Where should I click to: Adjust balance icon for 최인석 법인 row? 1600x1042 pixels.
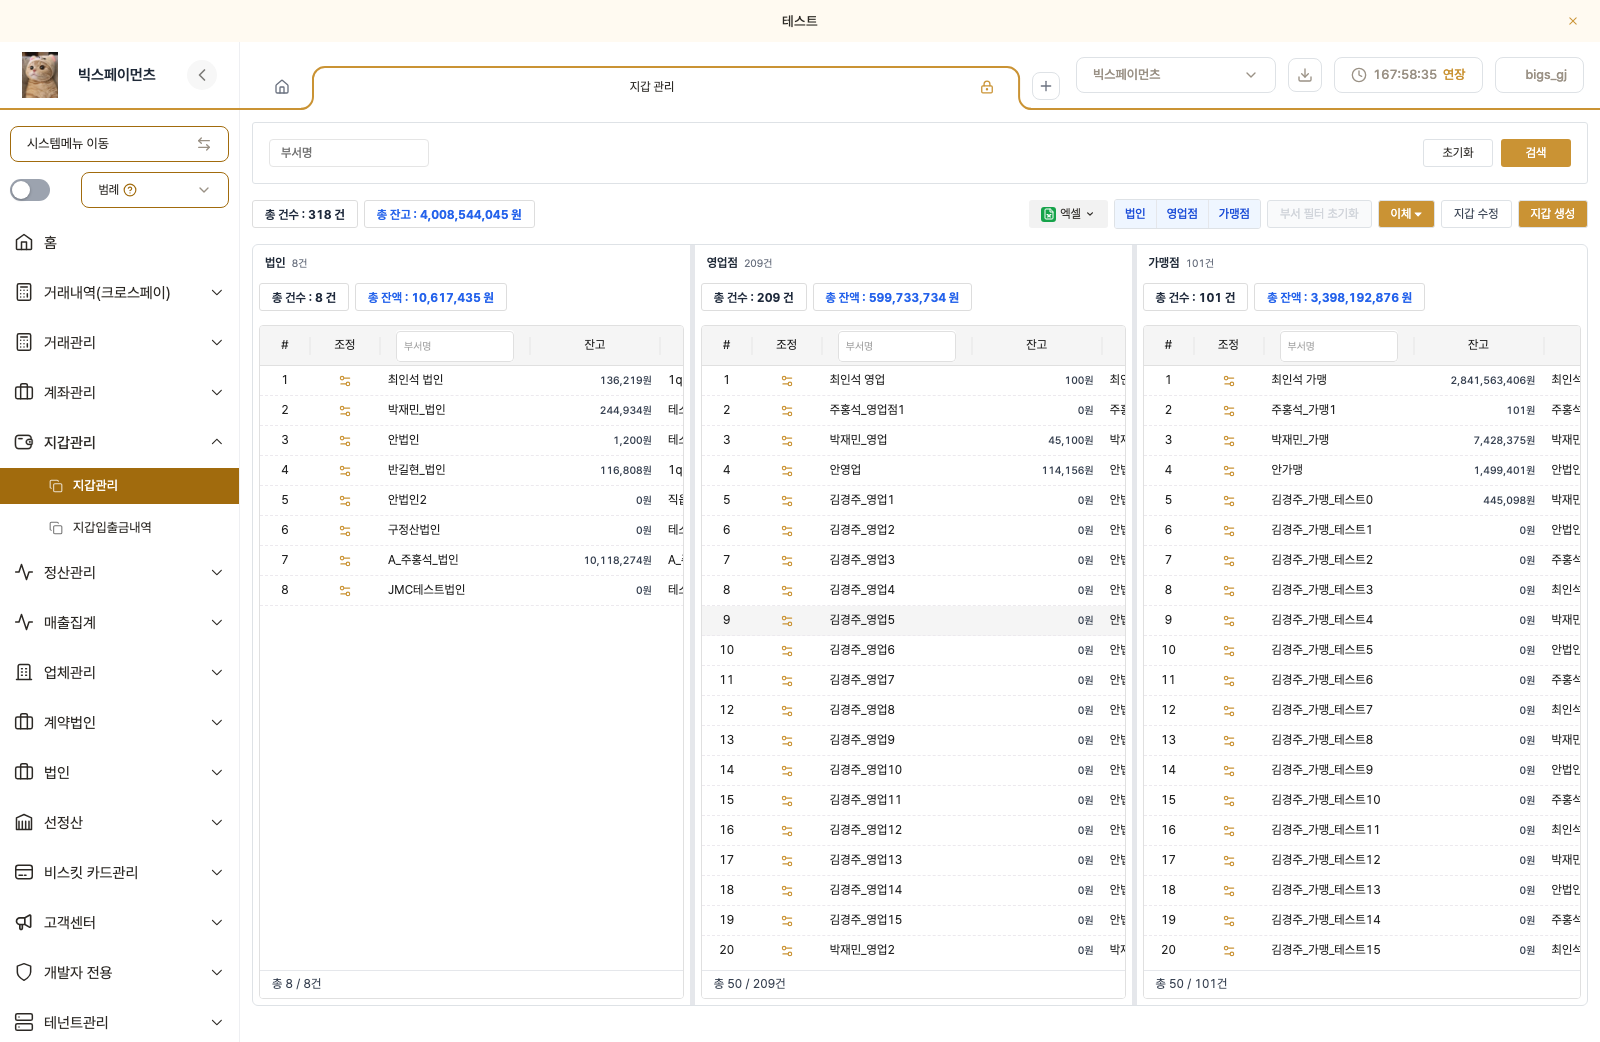tap(345, 381)
